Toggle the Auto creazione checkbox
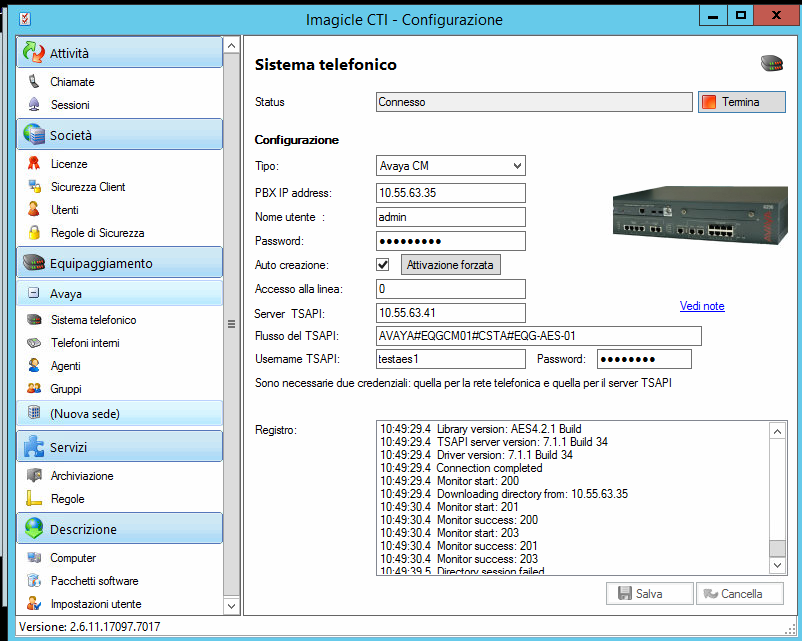802x641 pixels. (382, 265)
